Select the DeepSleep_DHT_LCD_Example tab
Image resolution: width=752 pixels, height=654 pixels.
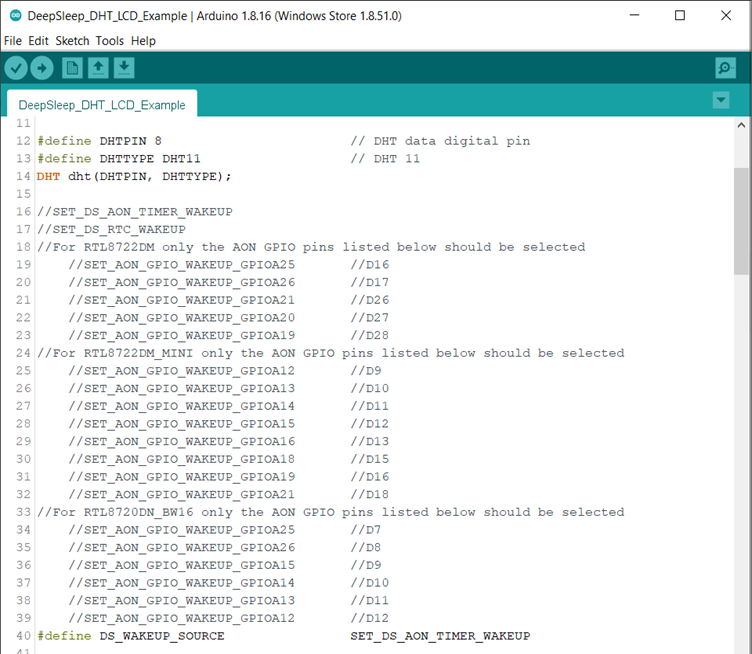(102, 105)
